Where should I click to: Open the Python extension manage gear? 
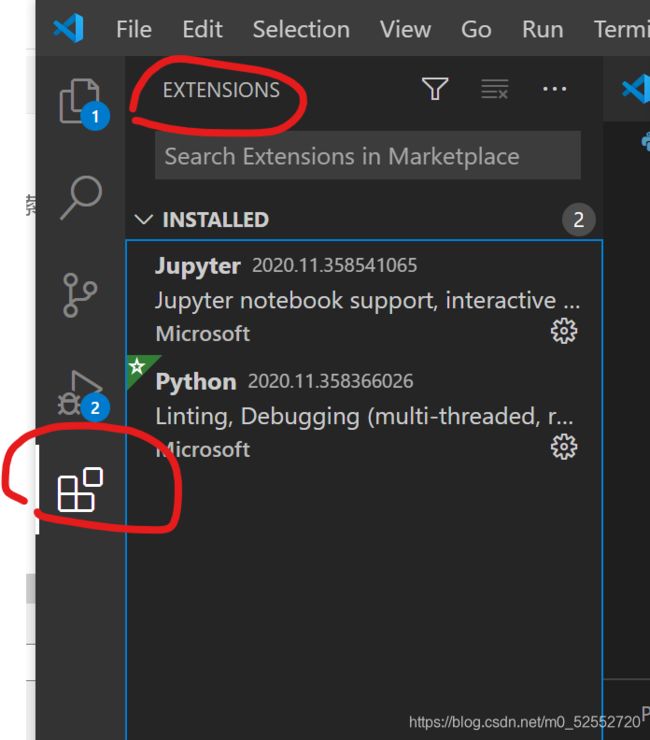click(564, 446)
